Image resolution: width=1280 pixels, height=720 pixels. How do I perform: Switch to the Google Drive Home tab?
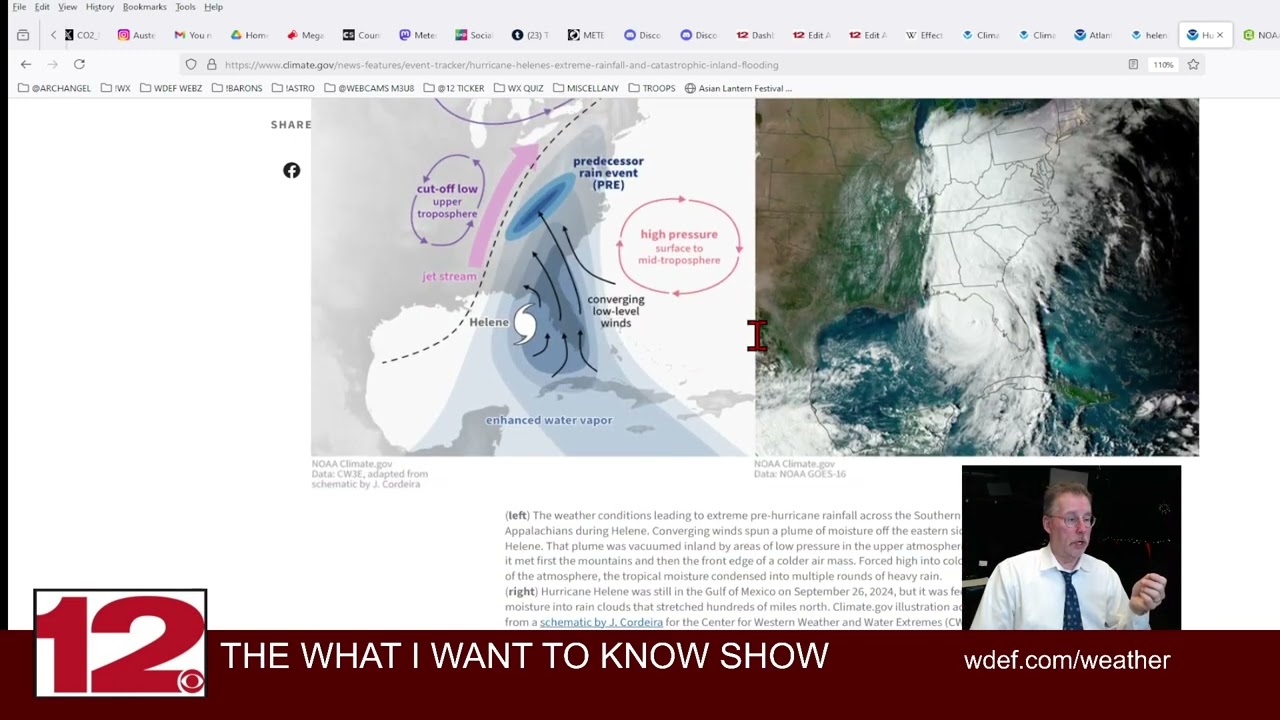[249, 35]
